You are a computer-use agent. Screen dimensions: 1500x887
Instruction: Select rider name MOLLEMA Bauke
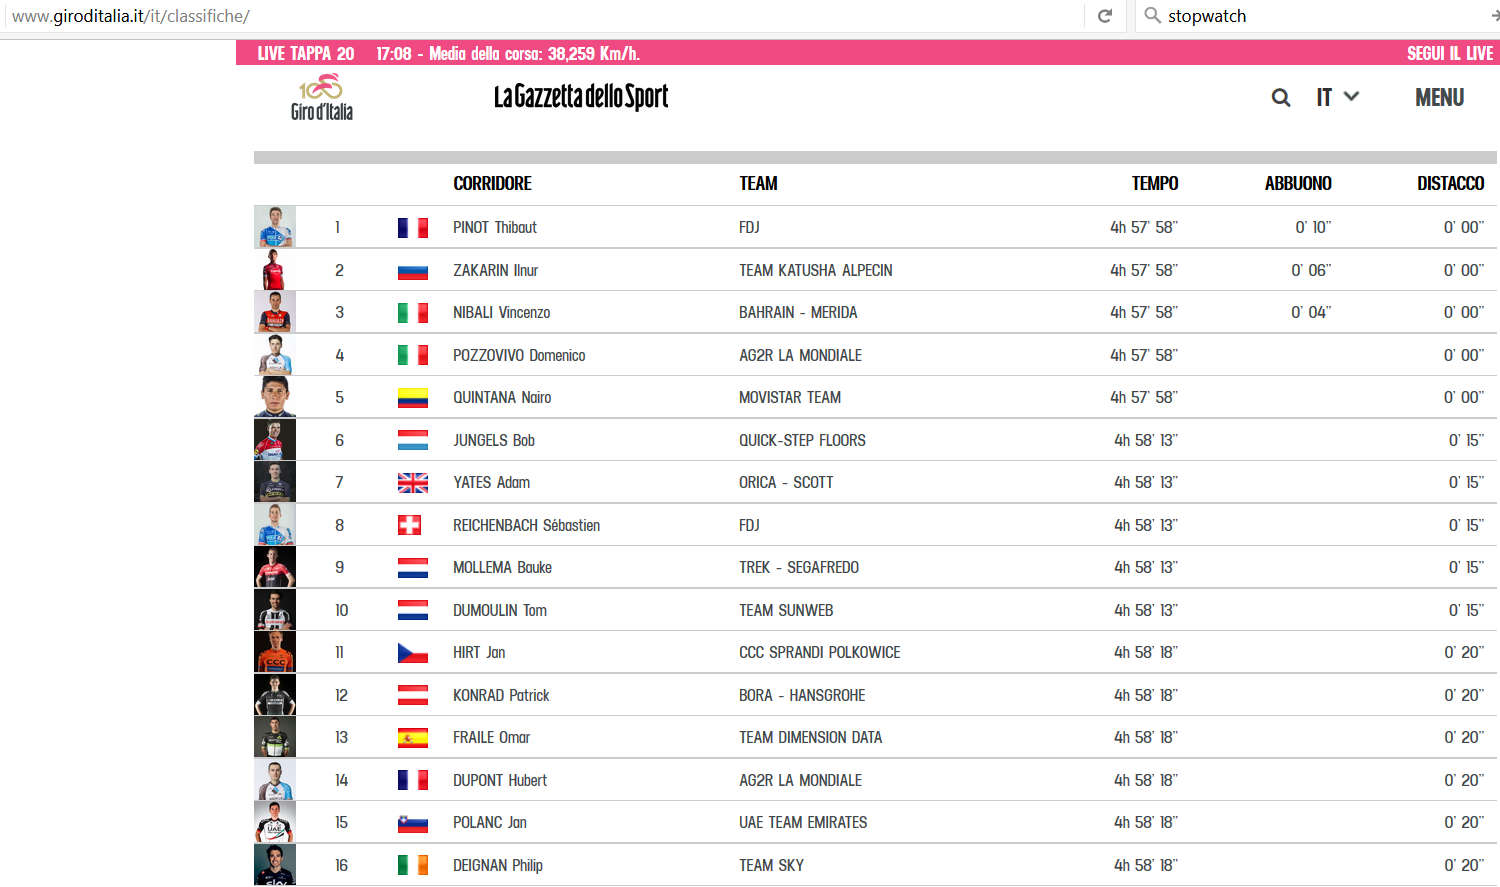(502, 568)
